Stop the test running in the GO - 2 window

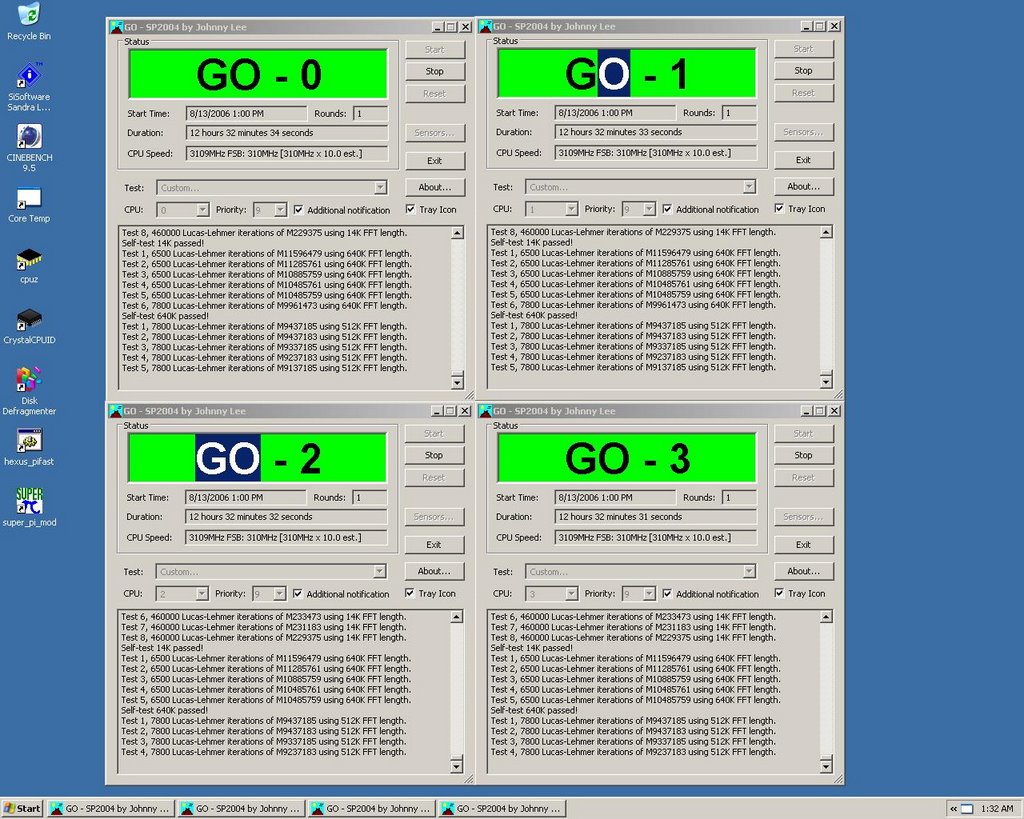(434, 455)
